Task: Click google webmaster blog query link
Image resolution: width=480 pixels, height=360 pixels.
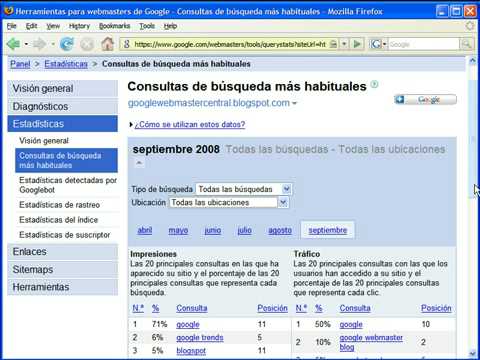Action: click(371, 342)
